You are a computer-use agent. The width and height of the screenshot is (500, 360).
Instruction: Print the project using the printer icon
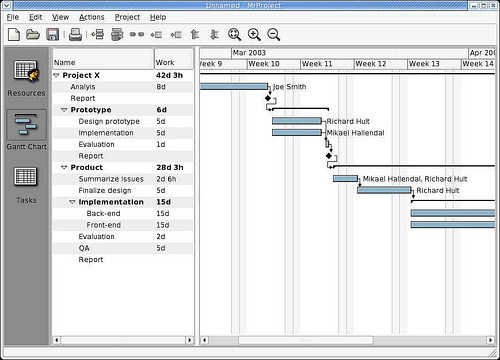click(x=75, y=35)
